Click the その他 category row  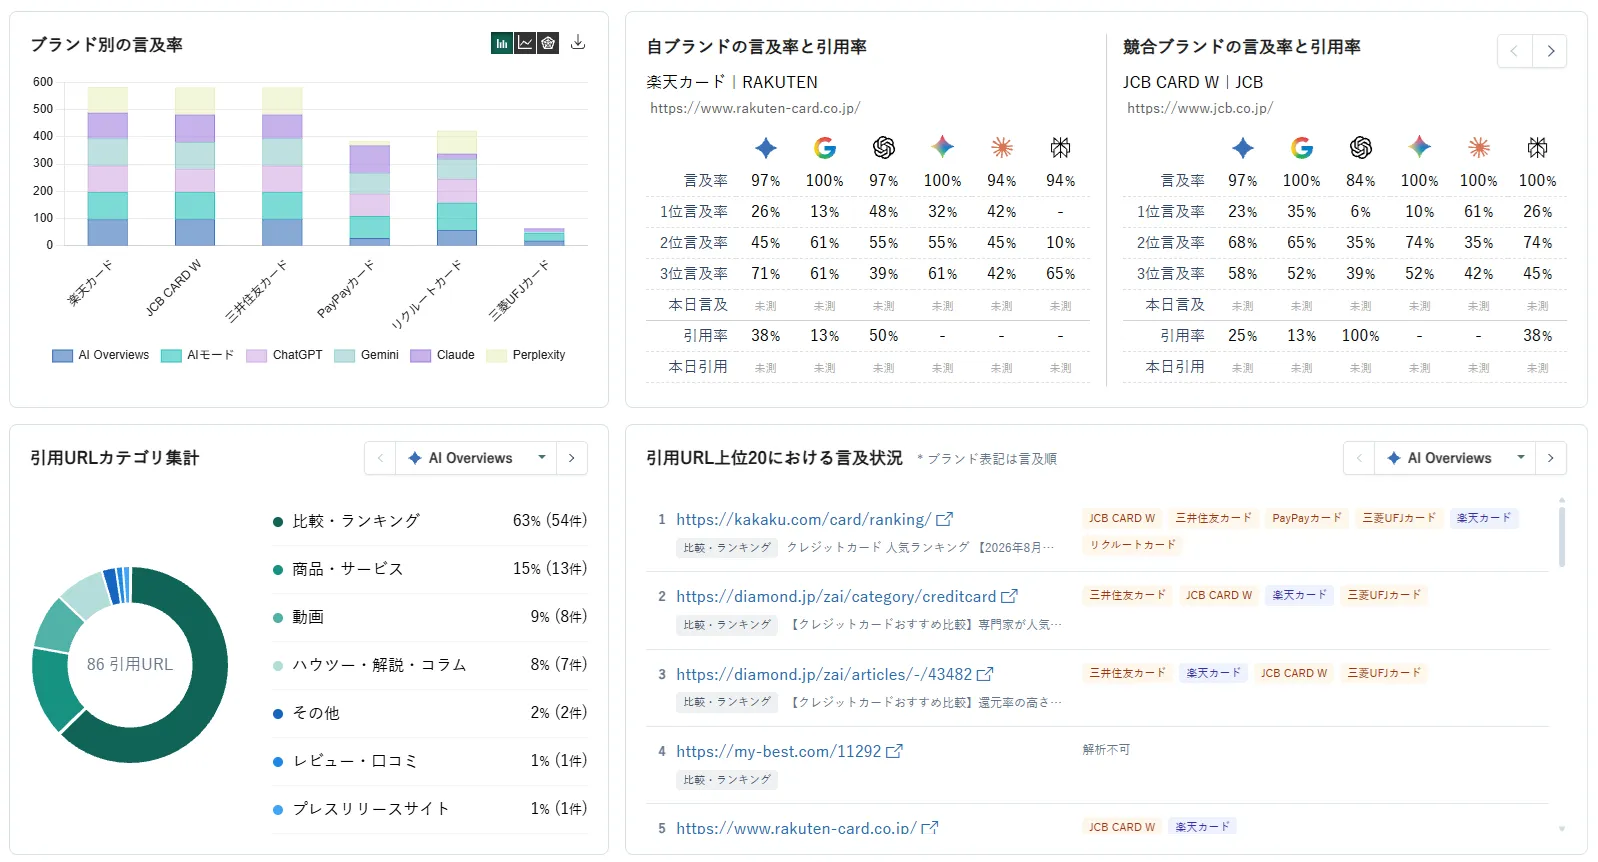coord(430,713)
